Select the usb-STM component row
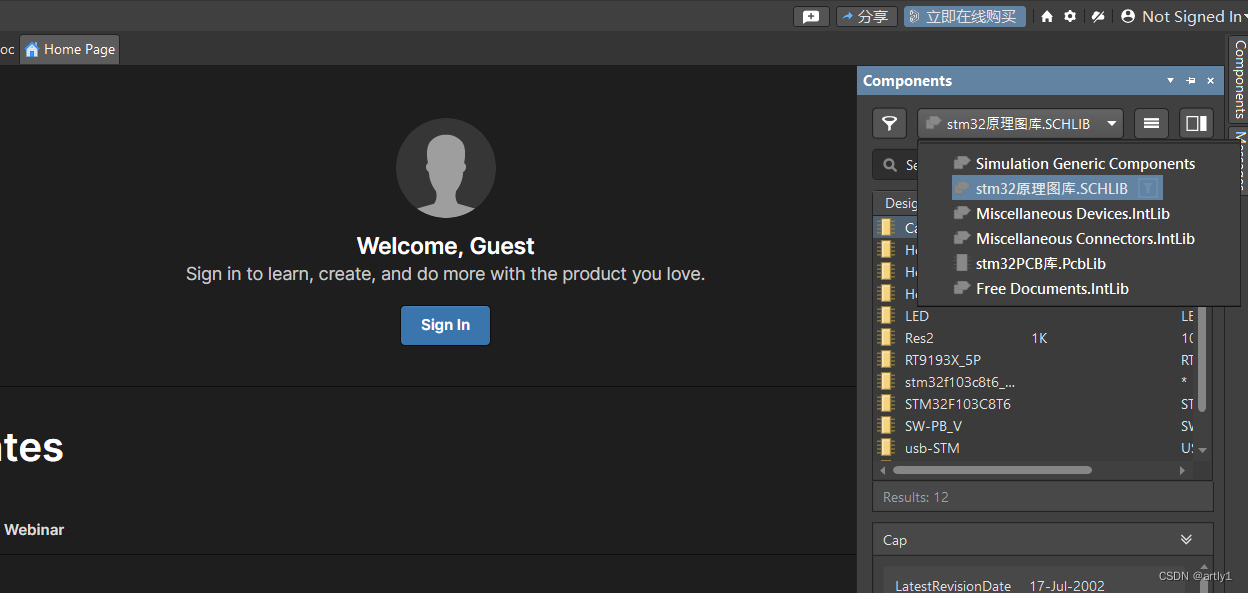Image resolution: width=1248 pixels, height=593 pixels. click(x=1034, y=448)
